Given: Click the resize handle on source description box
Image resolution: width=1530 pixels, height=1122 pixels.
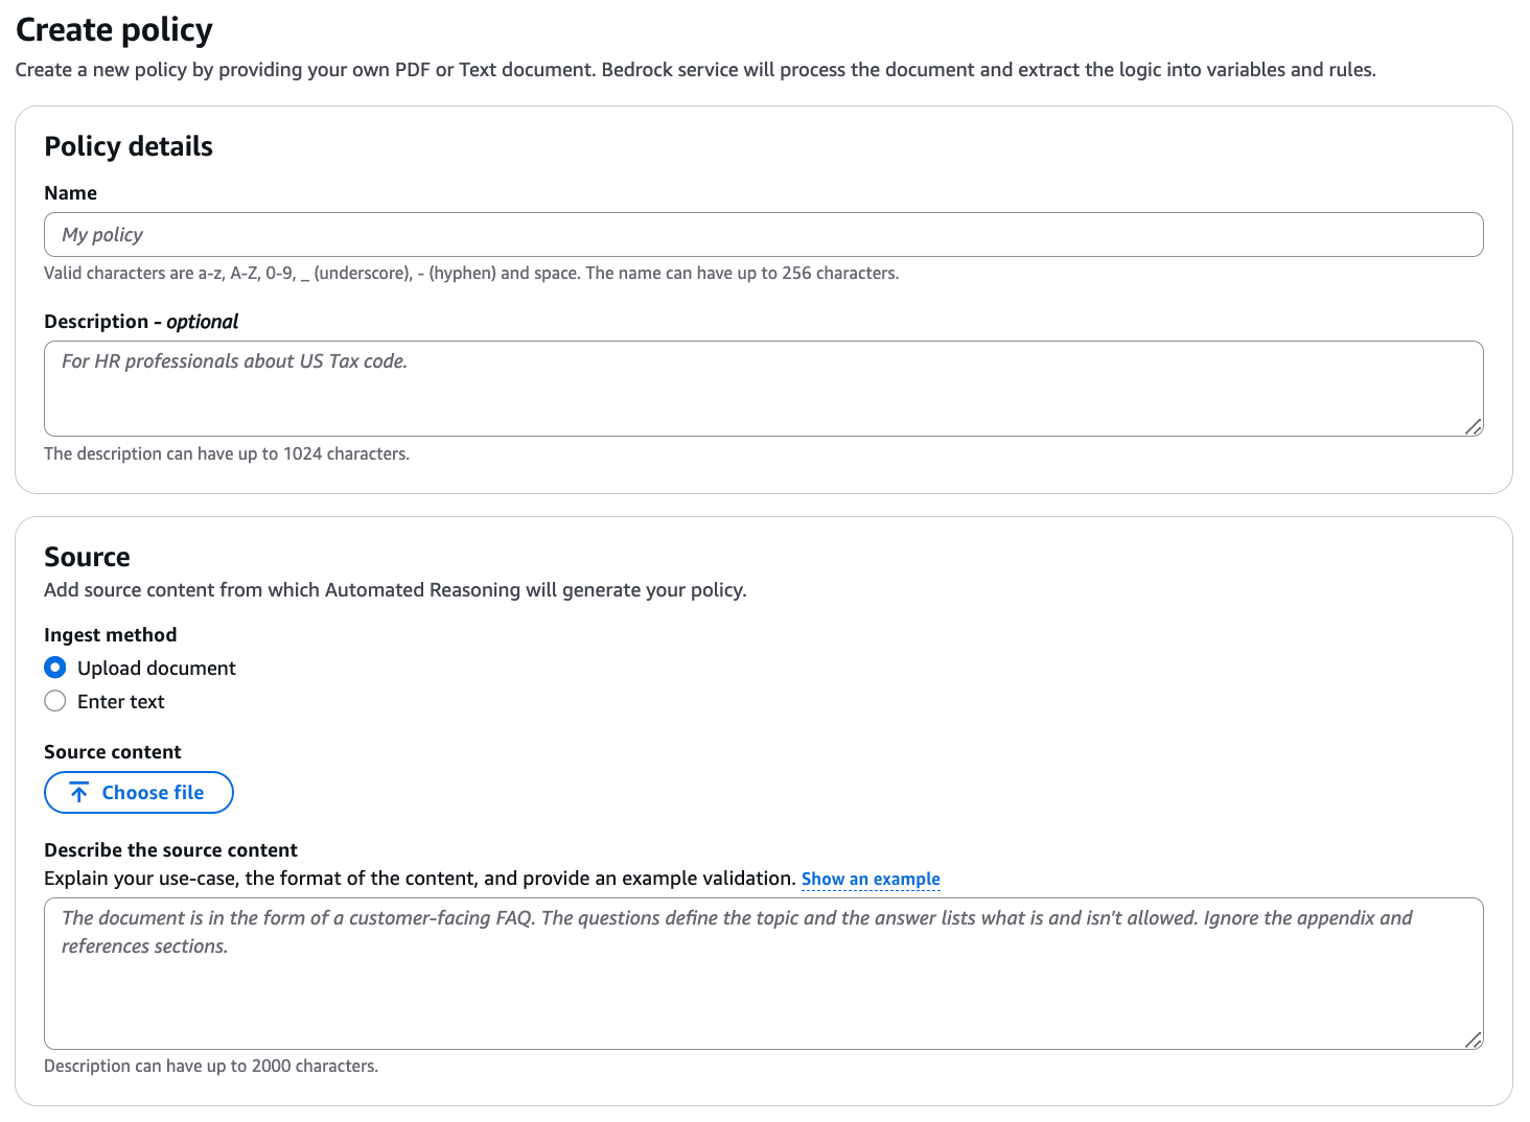Looking at the screenshot, I should coord(1474,1042).
